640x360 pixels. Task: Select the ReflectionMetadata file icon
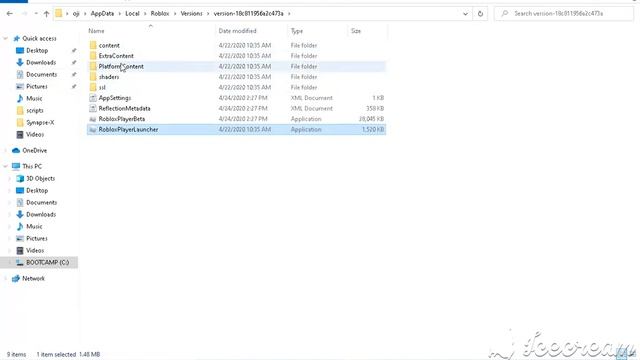coord(93,109)
